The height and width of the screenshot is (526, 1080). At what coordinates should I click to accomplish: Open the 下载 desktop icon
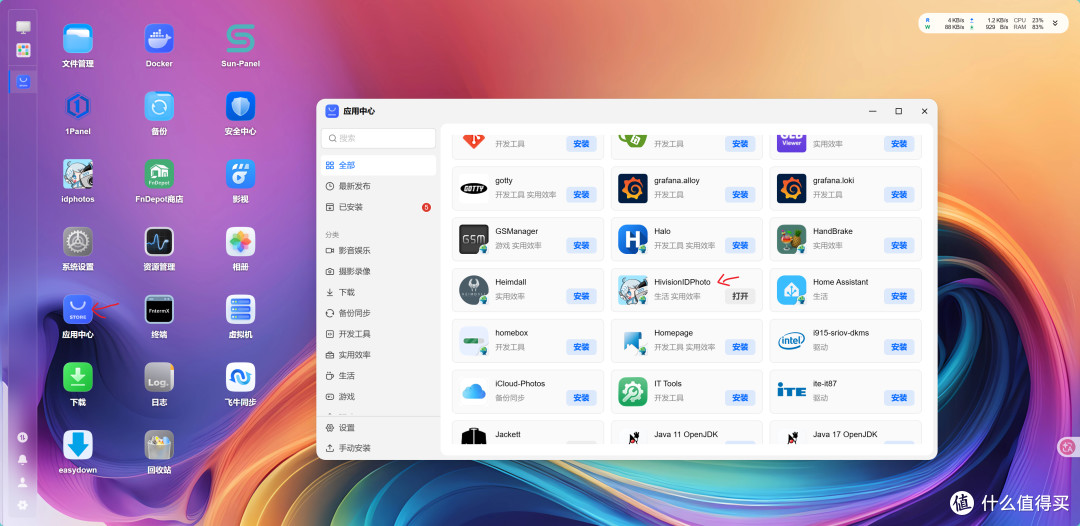pos(78,377)
